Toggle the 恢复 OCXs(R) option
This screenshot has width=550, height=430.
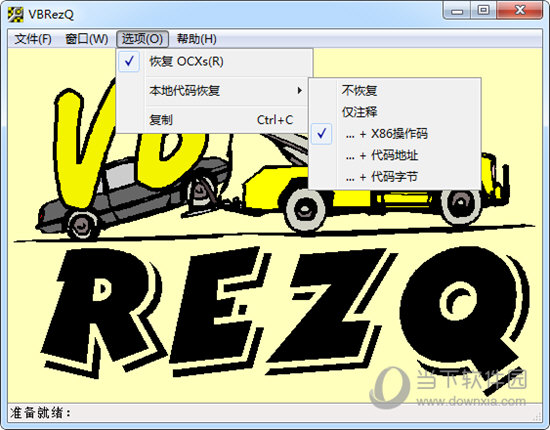[x=214, y=62]
